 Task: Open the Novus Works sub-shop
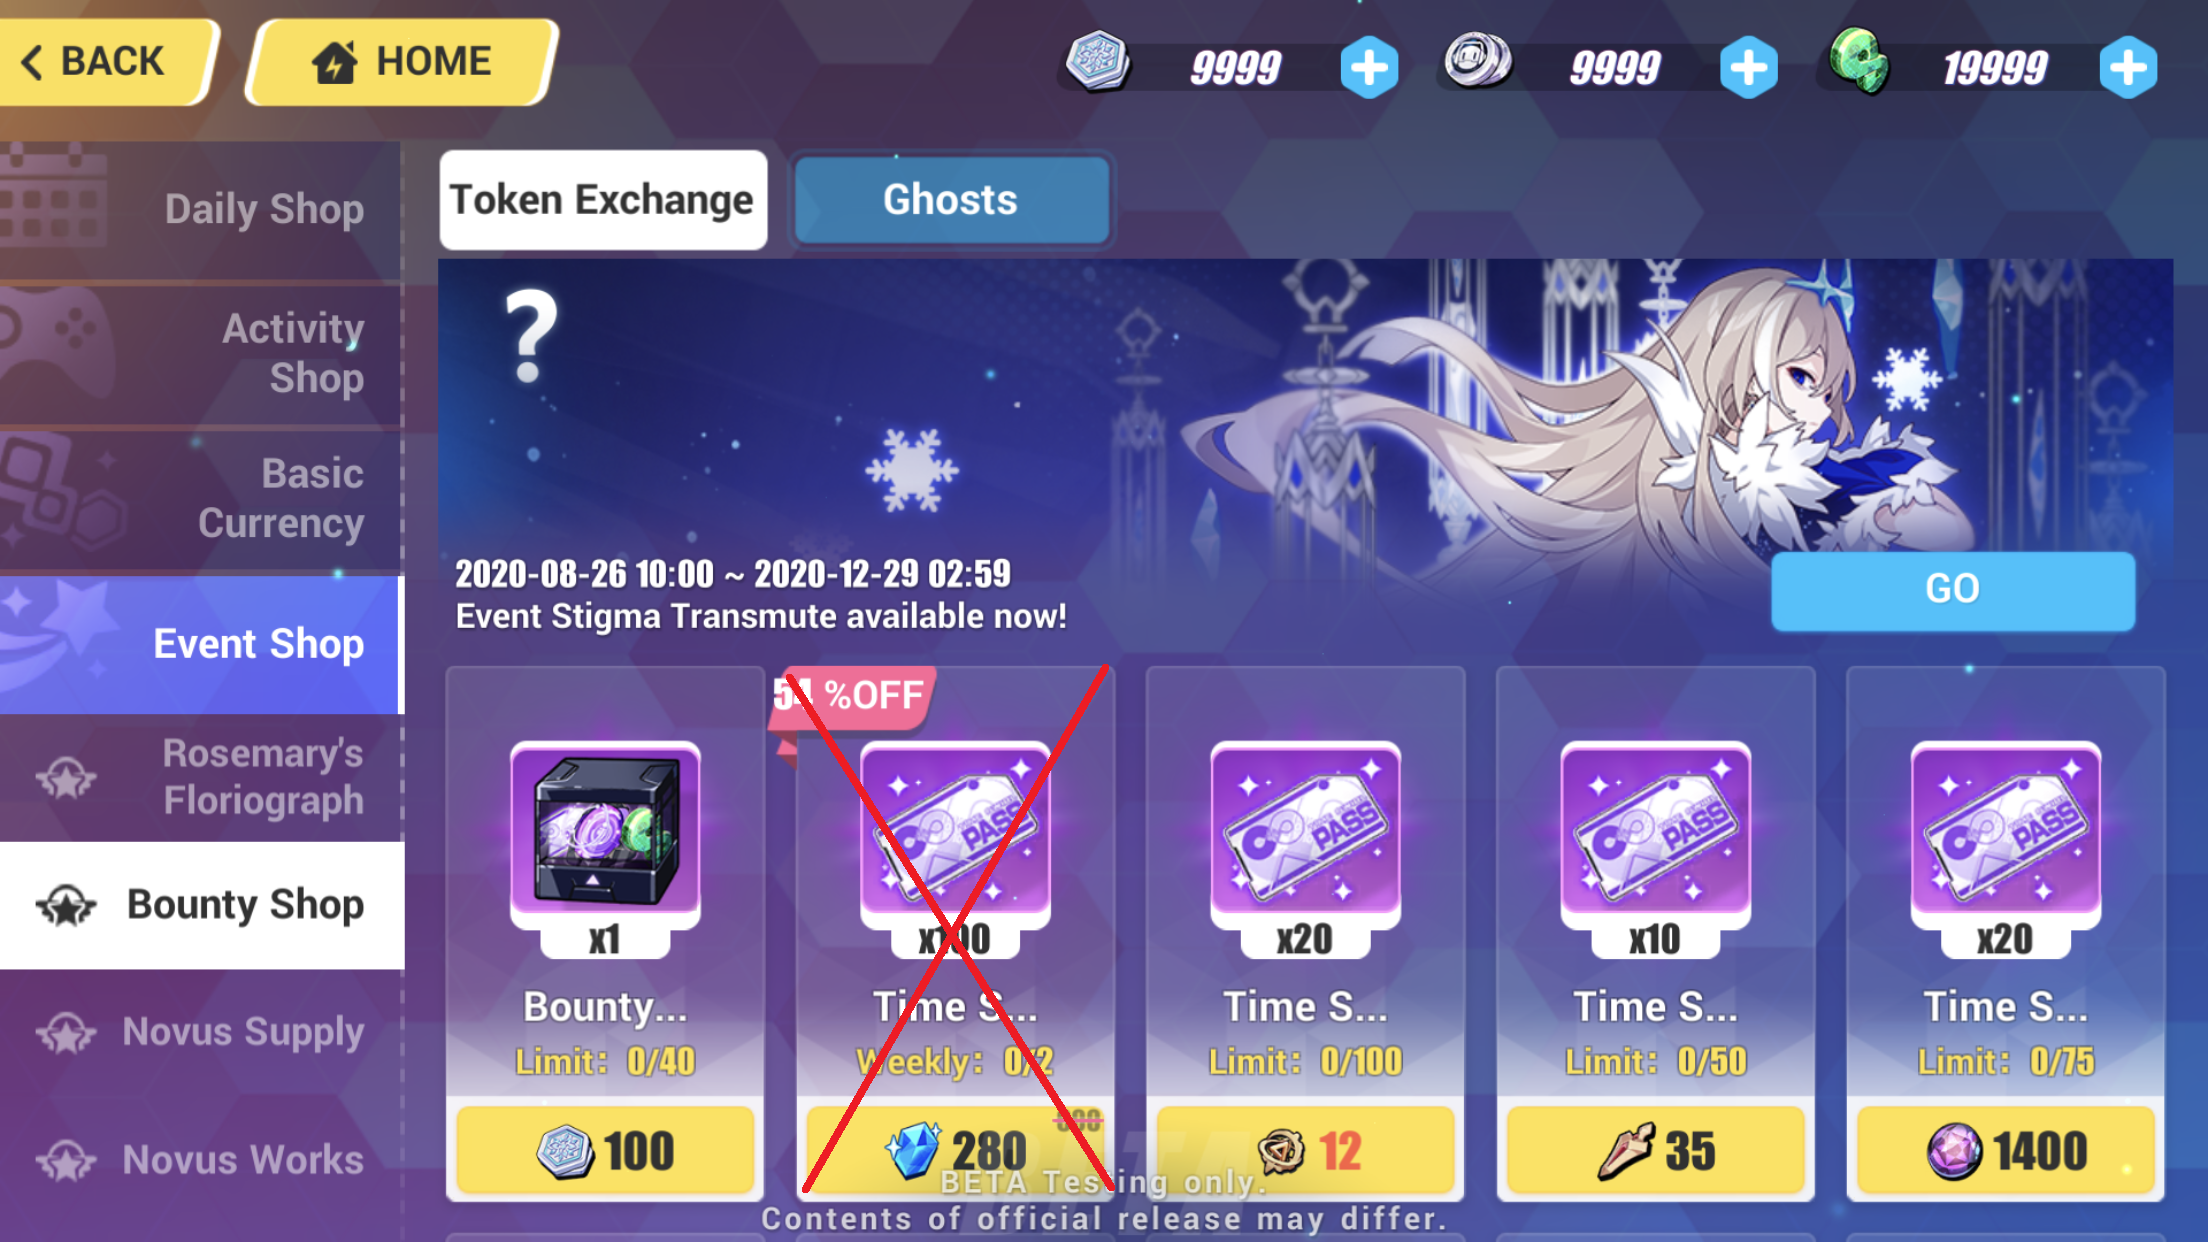pos(200,1160)
